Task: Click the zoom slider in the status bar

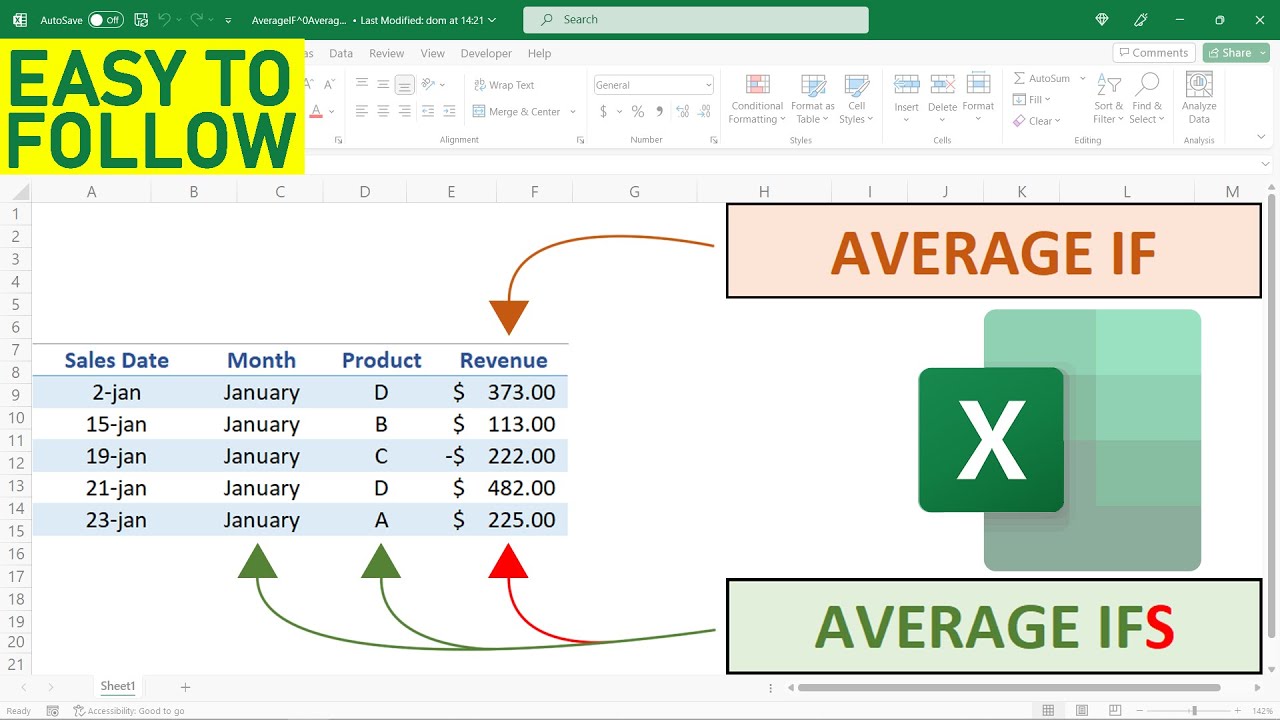Action: pyautogui.click(x=1193, y=711)
